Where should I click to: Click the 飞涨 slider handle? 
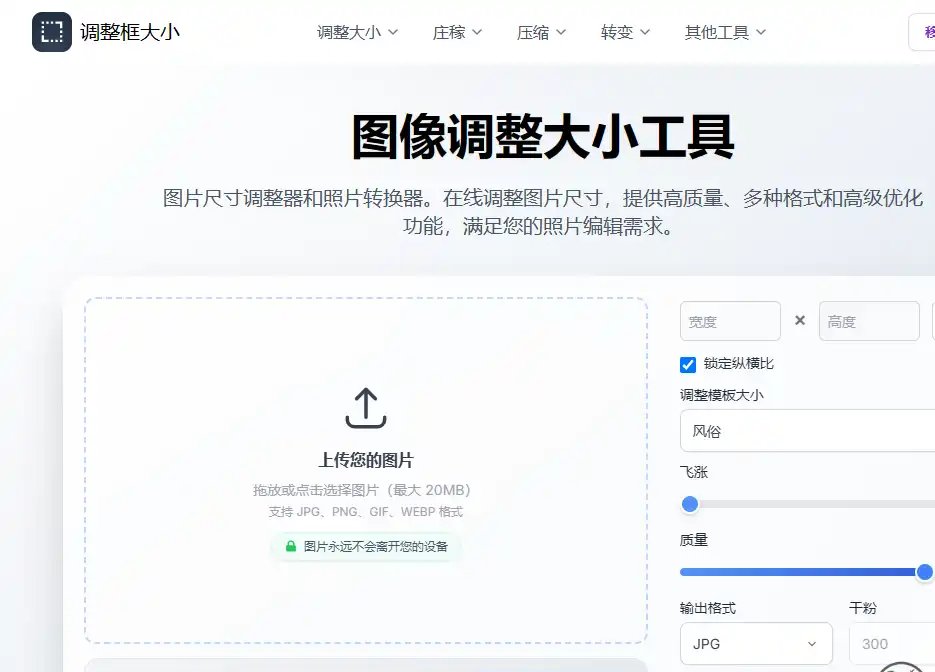point(689,504)
